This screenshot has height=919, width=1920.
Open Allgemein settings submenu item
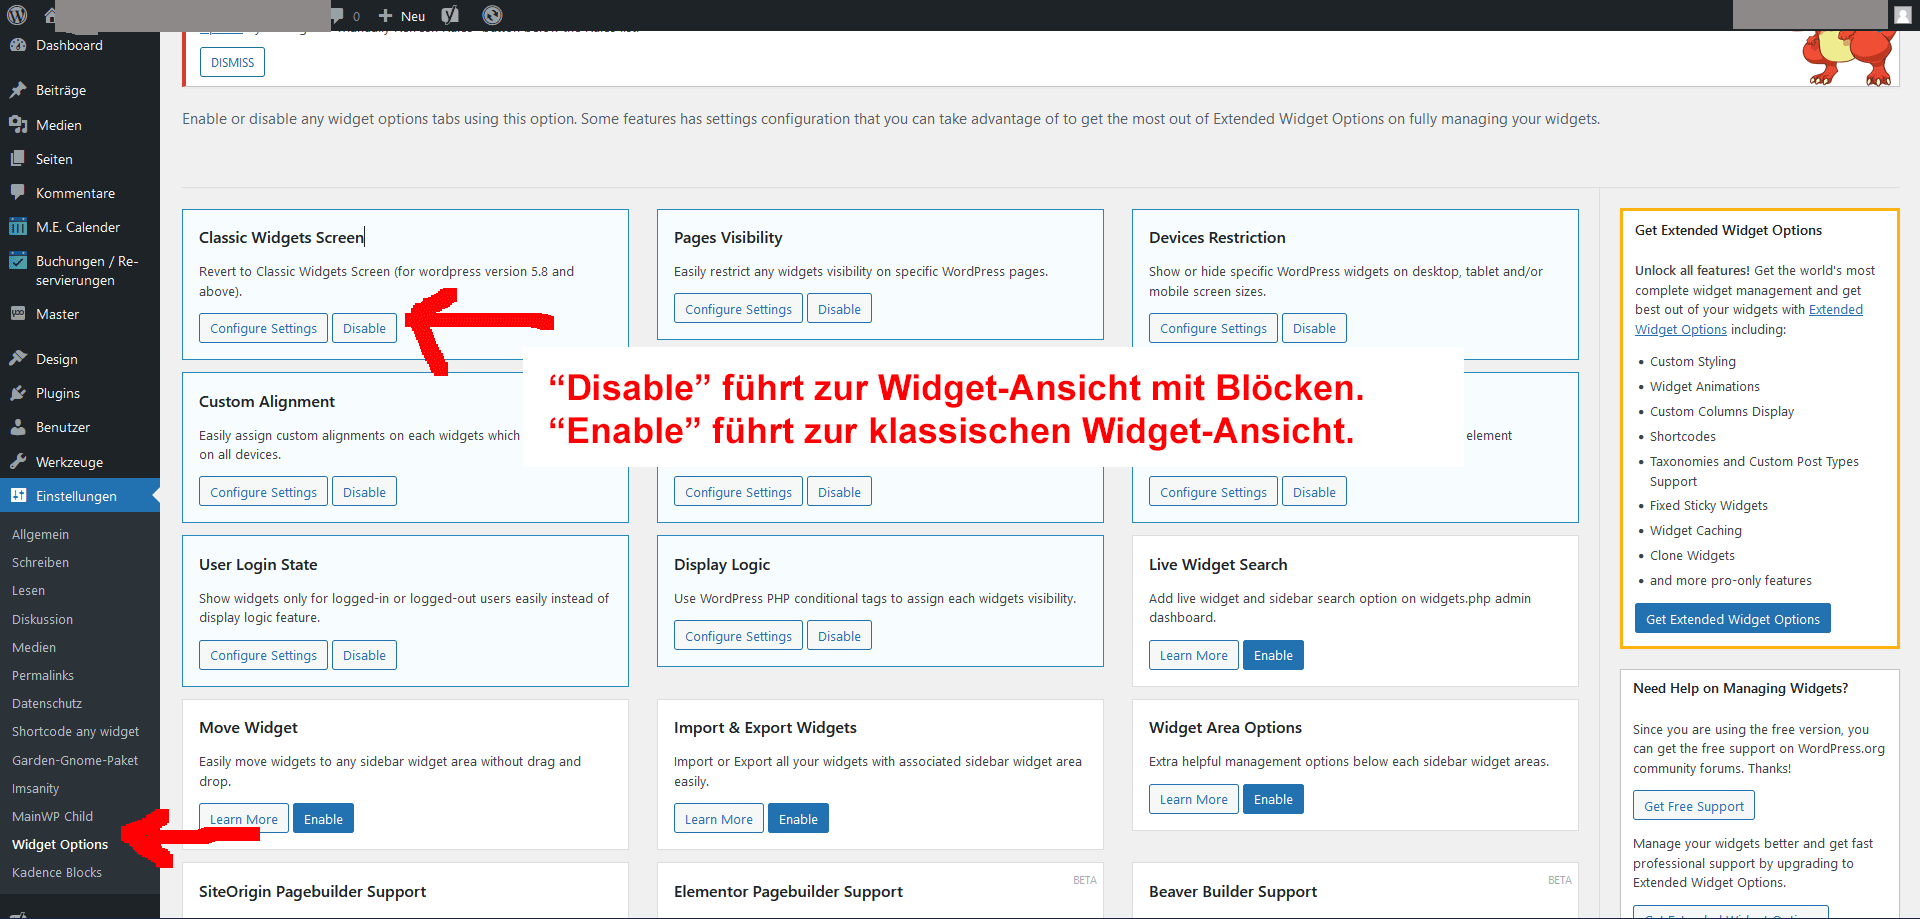click(41, 534)
